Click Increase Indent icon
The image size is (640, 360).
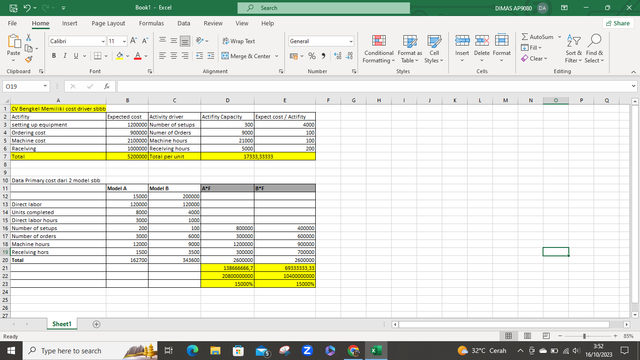click(x=211, y=56)
